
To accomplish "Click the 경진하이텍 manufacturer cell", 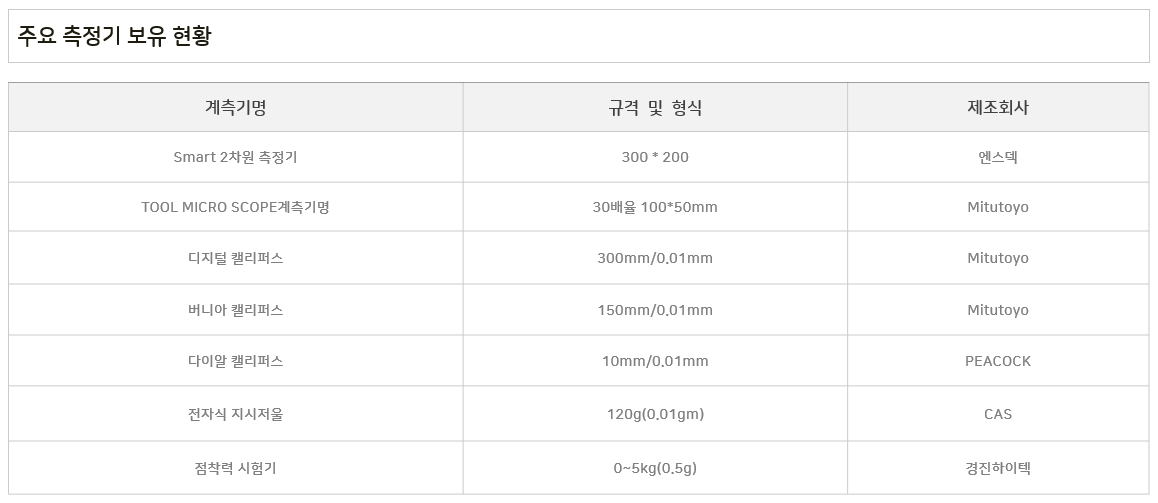I will (998, 468).
